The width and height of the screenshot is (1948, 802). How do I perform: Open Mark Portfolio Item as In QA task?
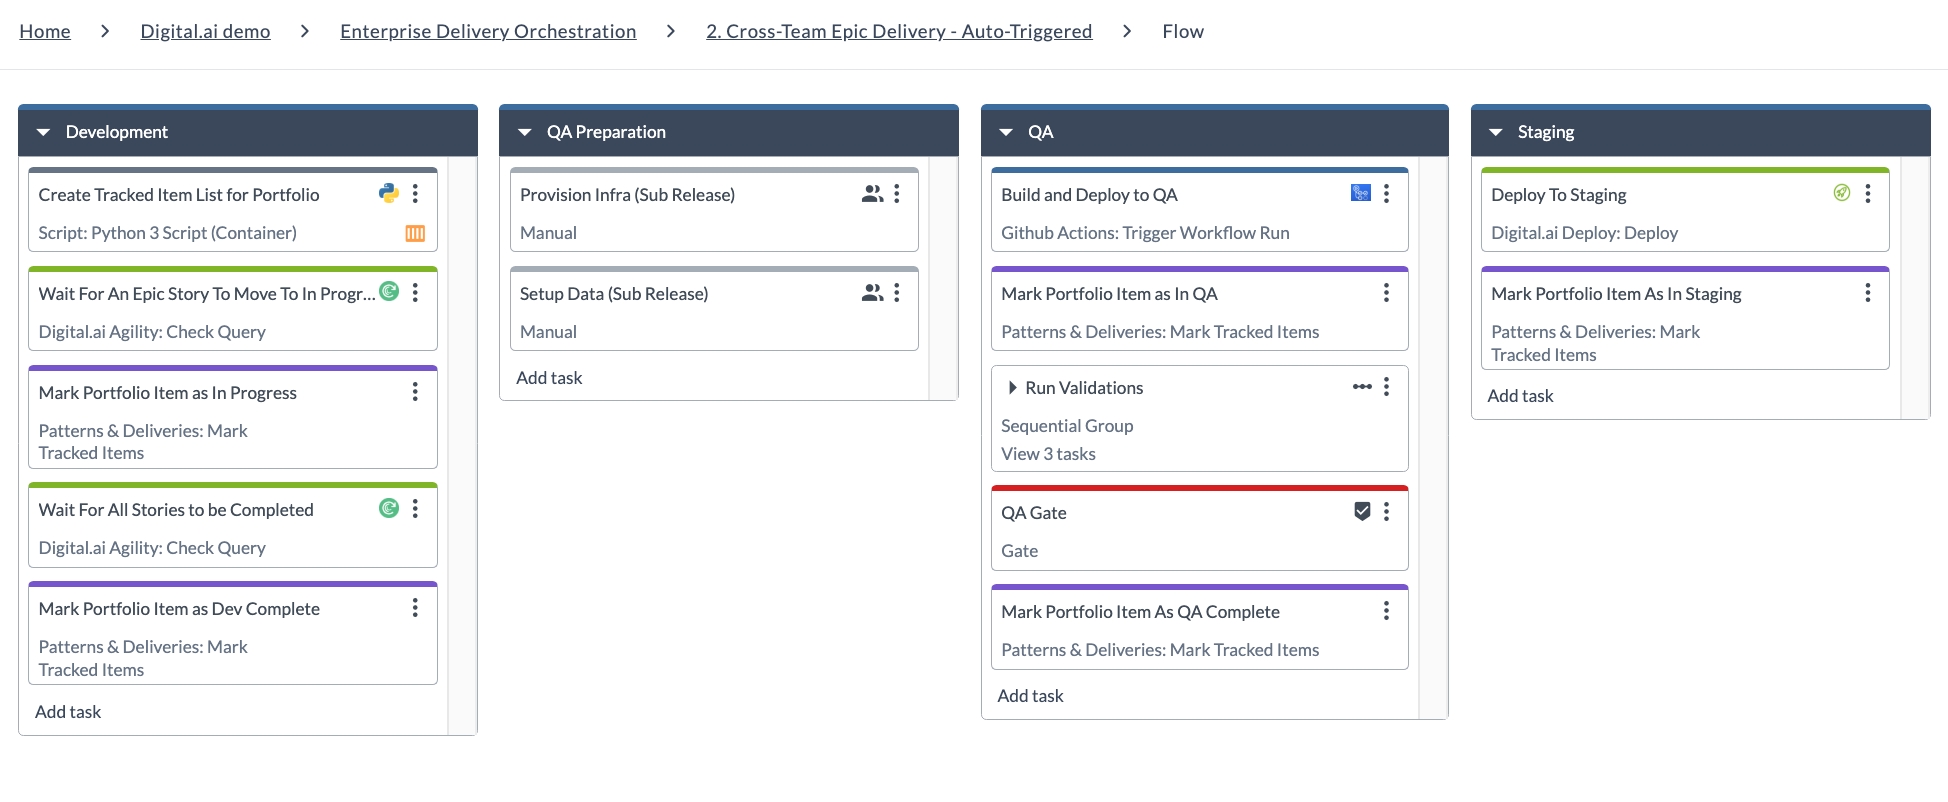pos(1109,294)
